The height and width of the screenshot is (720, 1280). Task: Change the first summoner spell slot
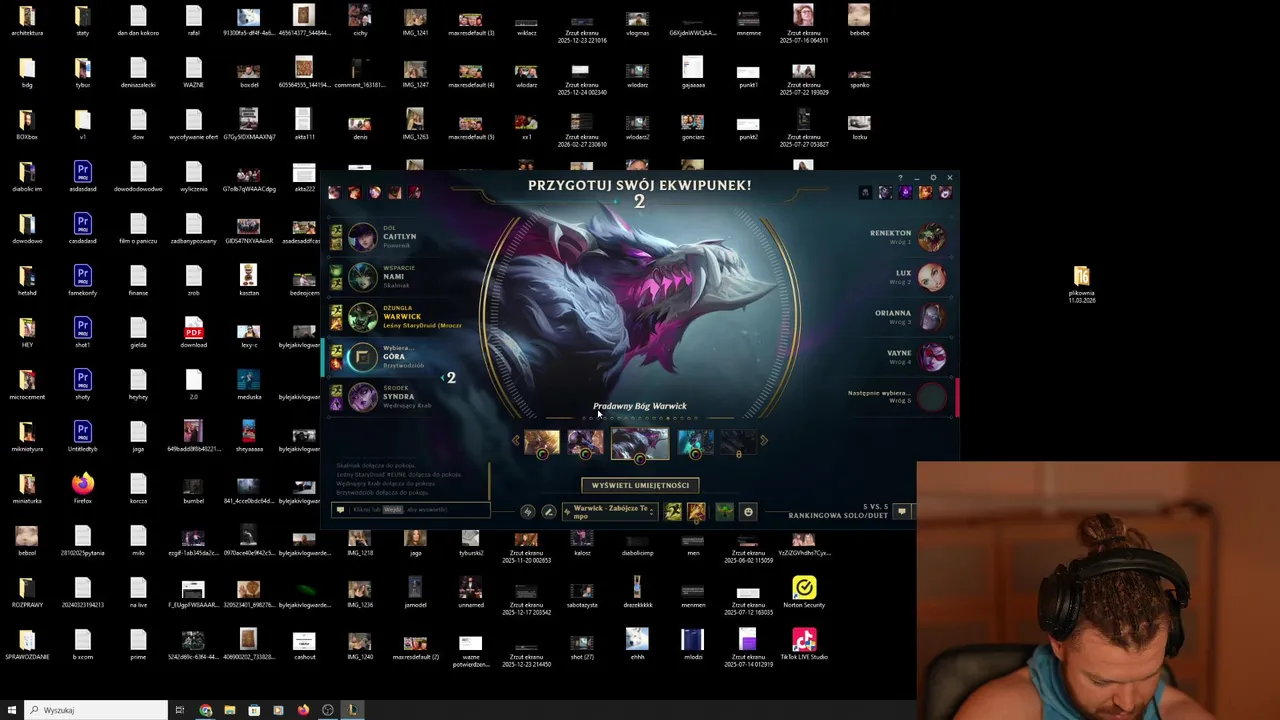tap(673, 512)
